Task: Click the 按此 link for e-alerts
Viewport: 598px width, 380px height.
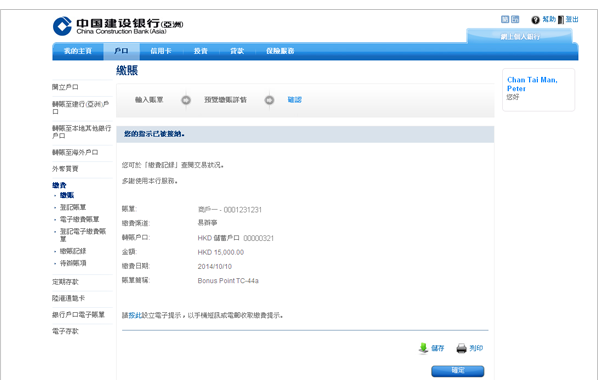Action: (x=135, y=316)
